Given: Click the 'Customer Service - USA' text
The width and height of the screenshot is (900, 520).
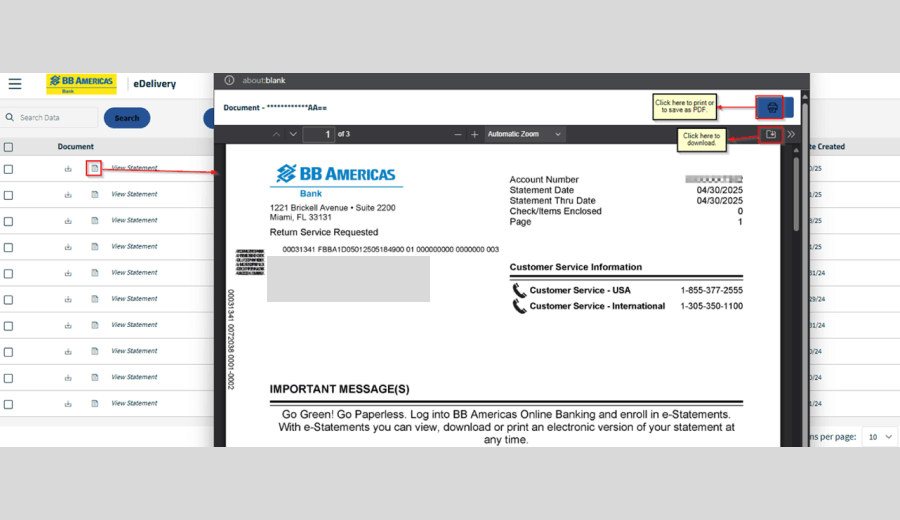Looking at the screenshot, I should pos(580,290).
